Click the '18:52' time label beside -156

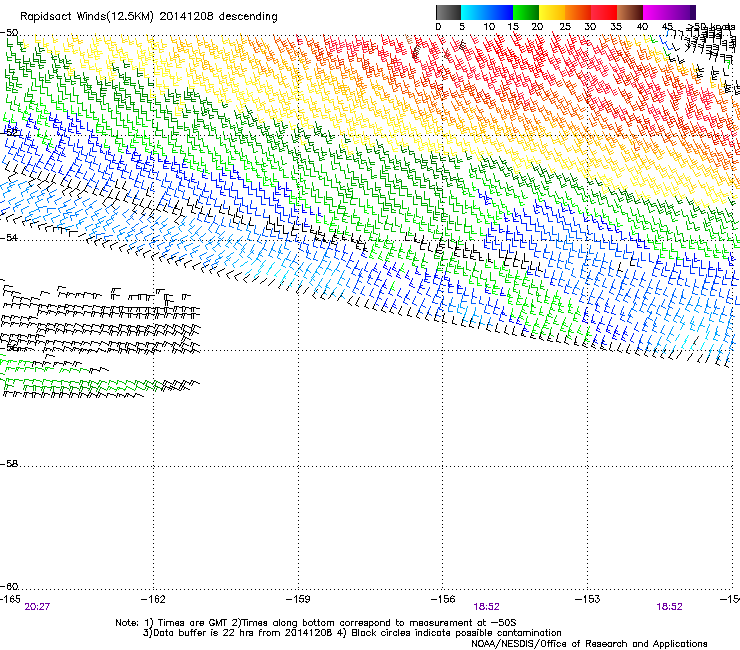(x=487, y=607)
